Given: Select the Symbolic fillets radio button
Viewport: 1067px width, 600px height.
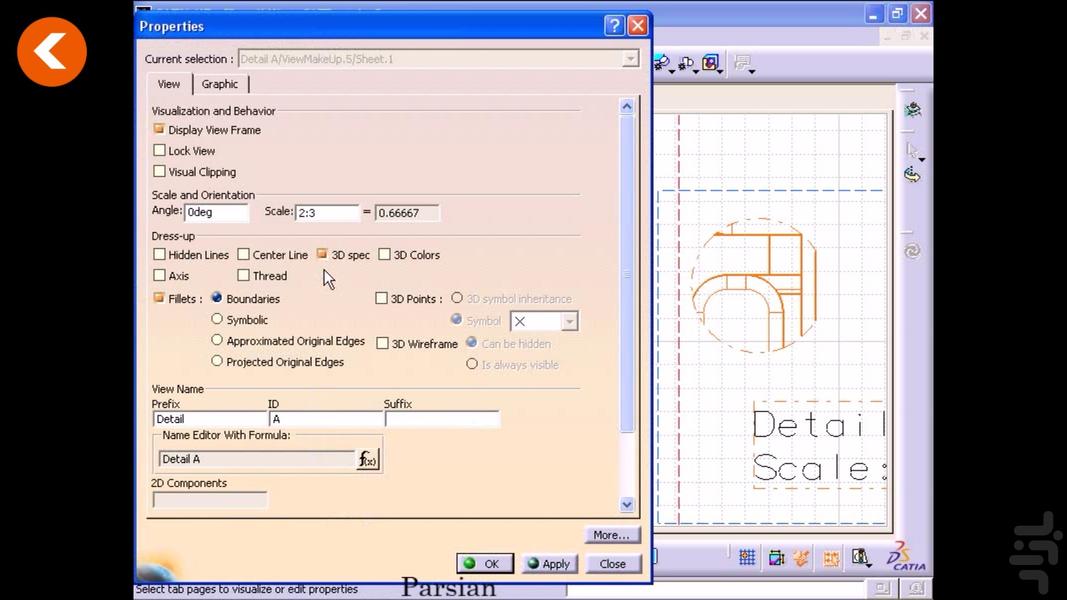Looking at the screenshot, I should point(217,319).
